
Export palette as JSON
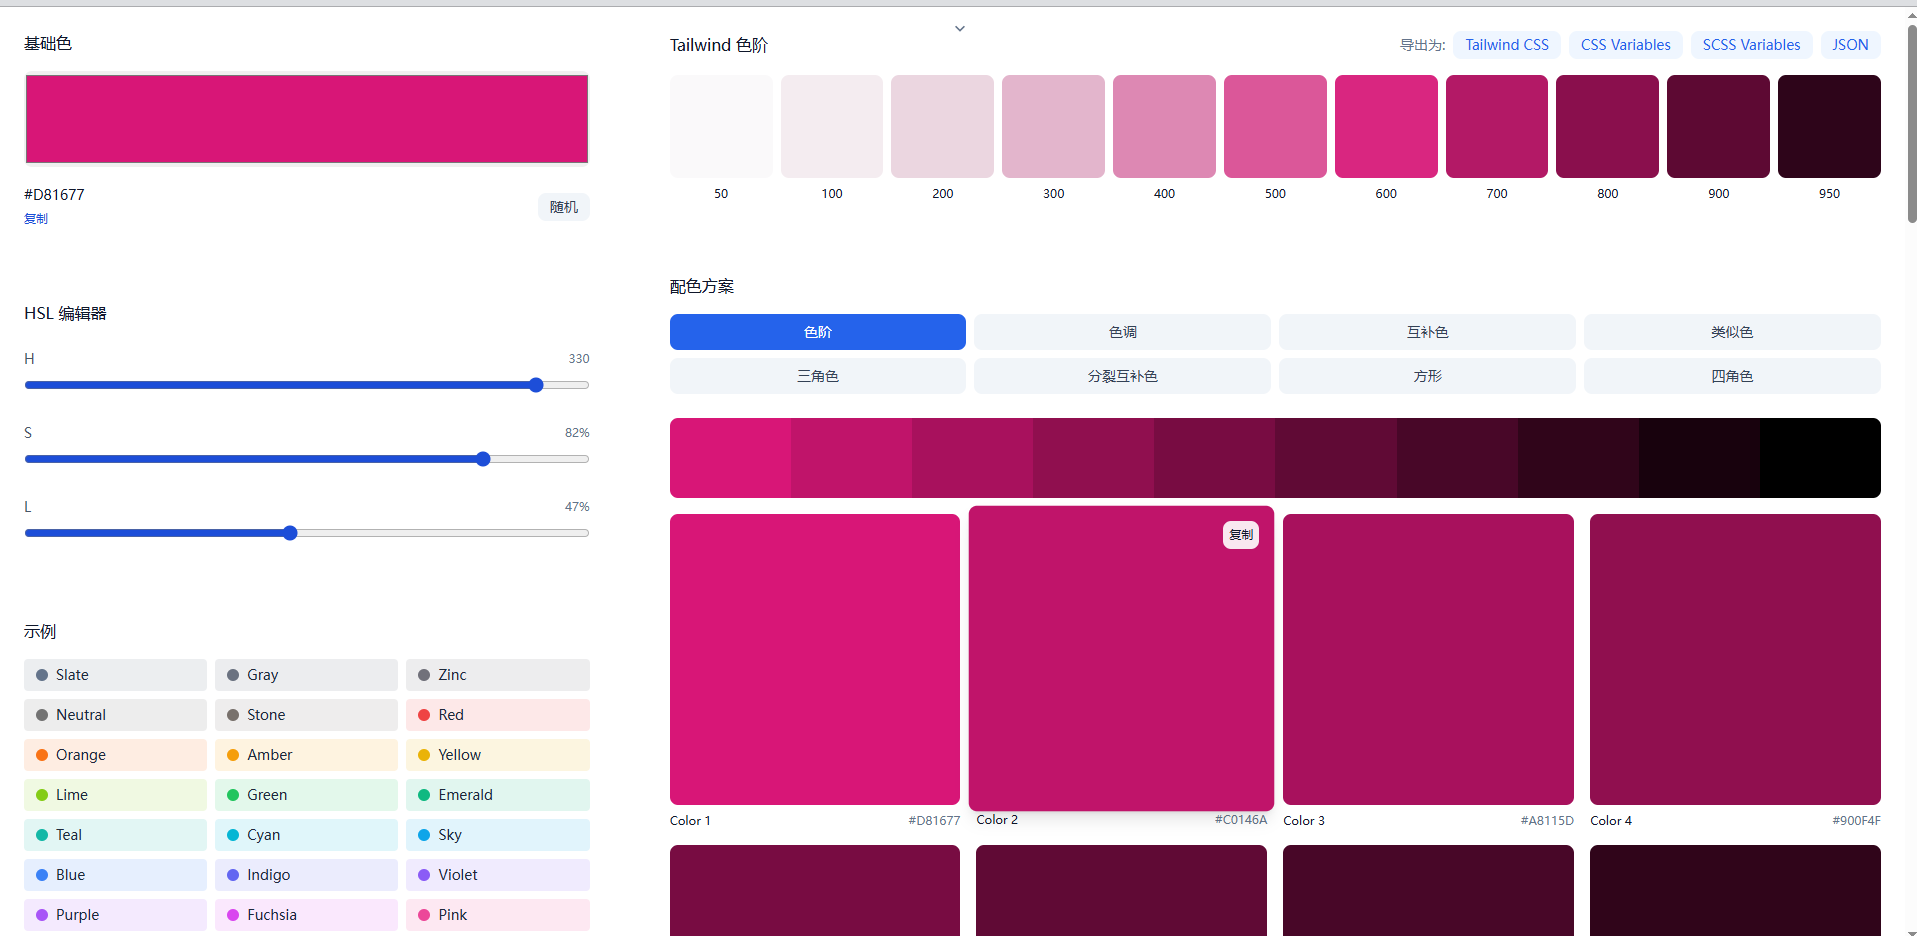tap(1849, 45)
